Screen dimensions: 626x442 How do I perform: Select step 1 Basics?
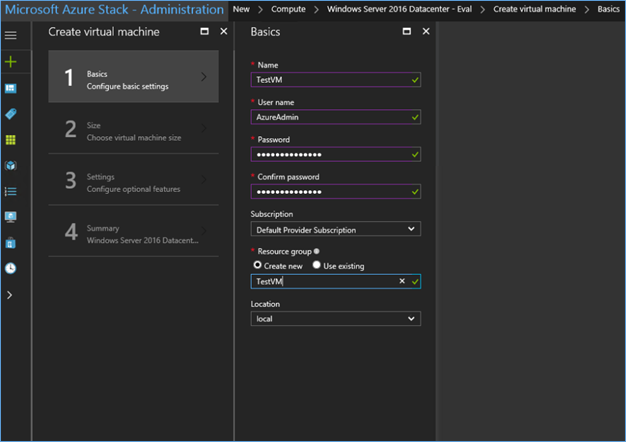pyautogui.click(x=133, y=76)
